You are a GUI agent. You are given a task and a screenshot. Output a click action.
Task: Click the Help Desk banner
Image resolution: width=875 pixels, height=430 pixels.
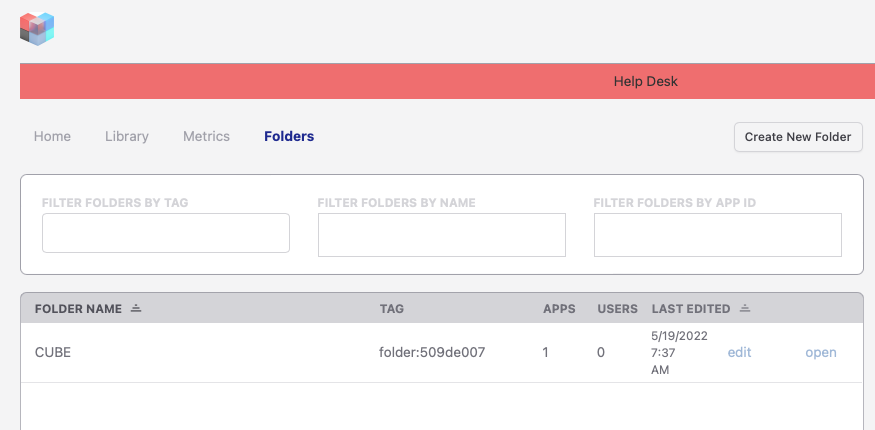pyautogui.click(x=645, y=81)
